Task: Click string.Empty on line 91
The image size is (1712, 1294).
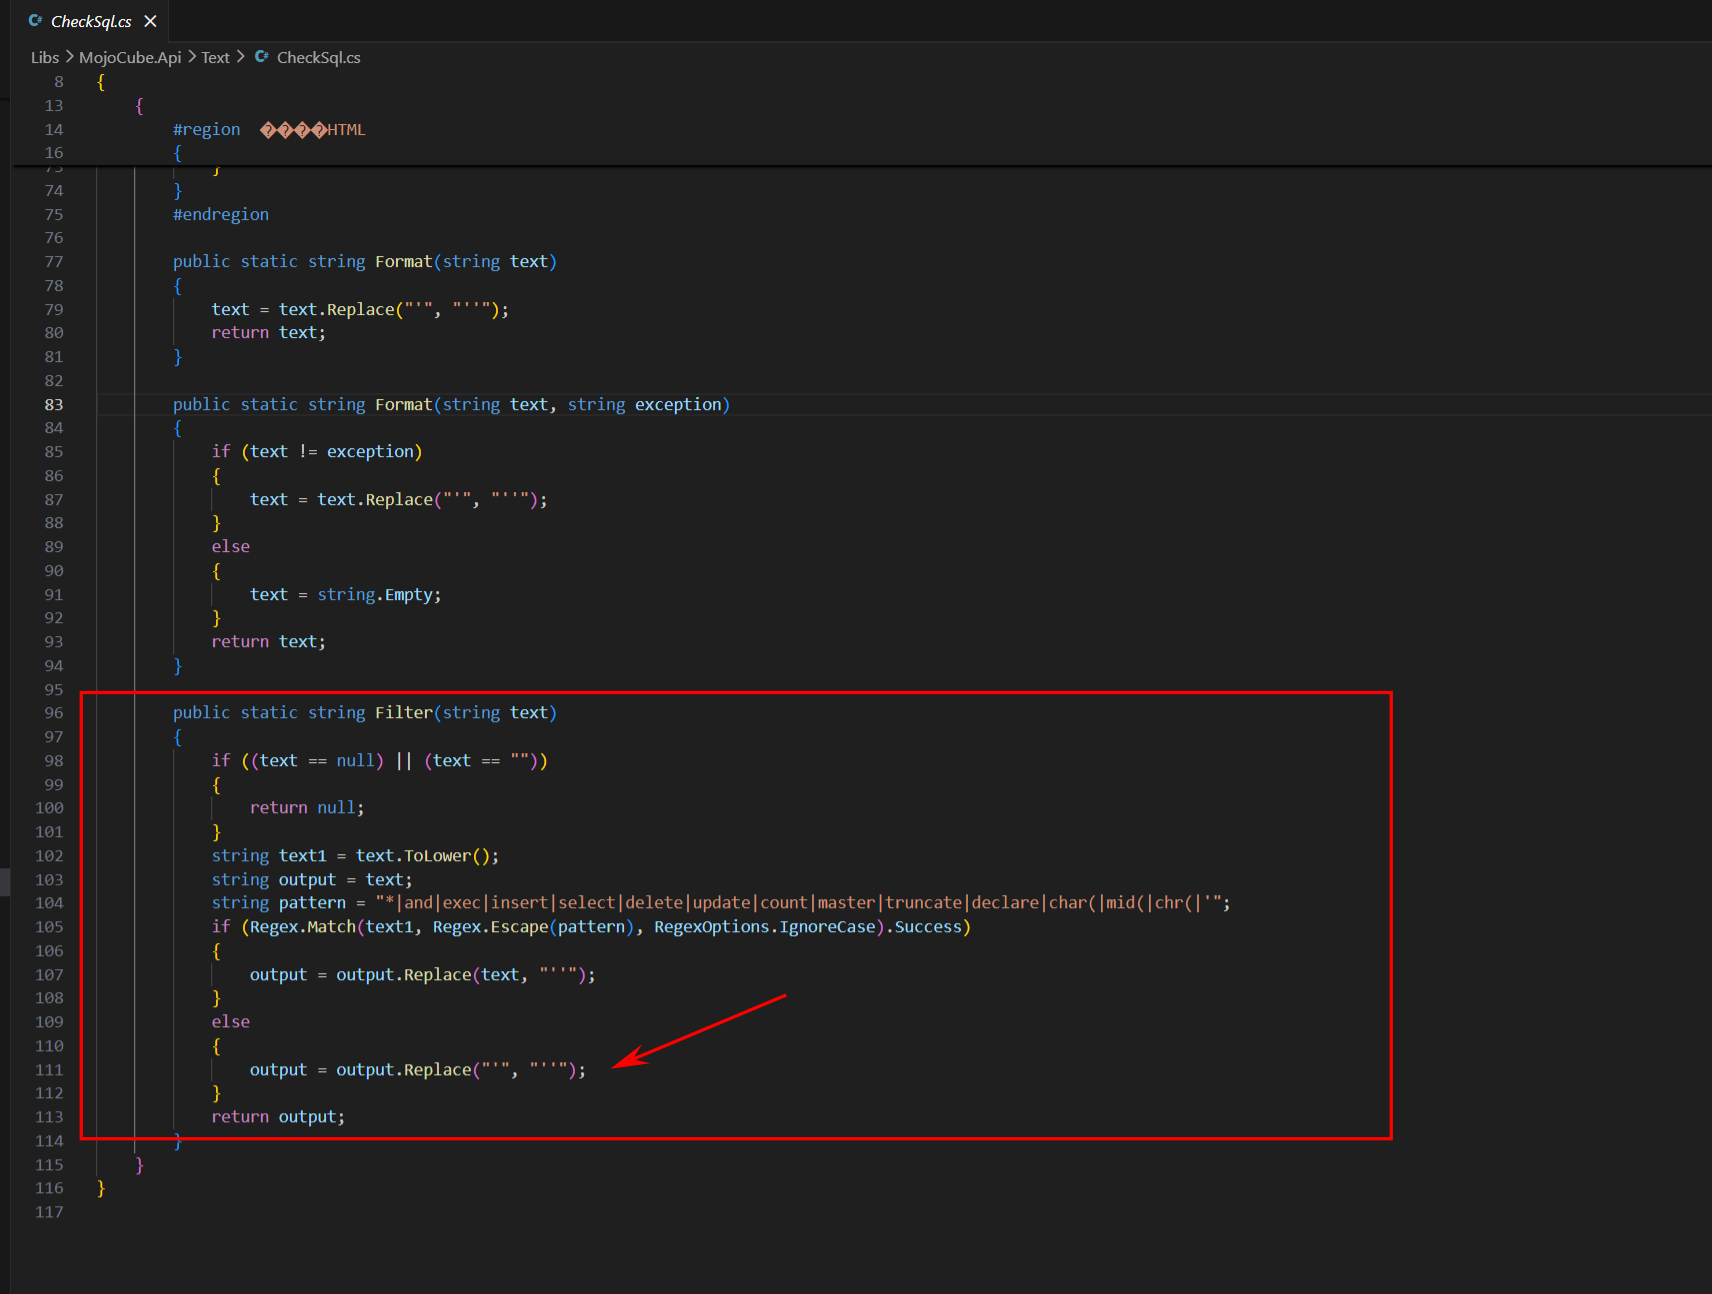Action: 378,595
